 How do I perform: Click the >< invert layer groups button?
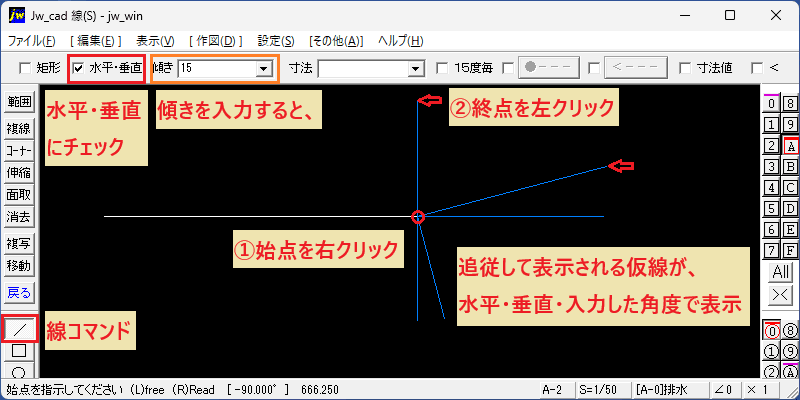point(781,294)
